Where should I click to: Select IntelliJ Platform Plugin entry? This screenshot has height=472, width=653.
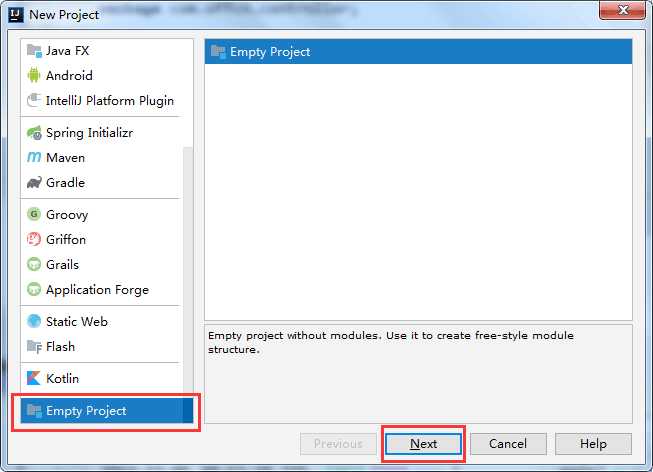(101, 100)
